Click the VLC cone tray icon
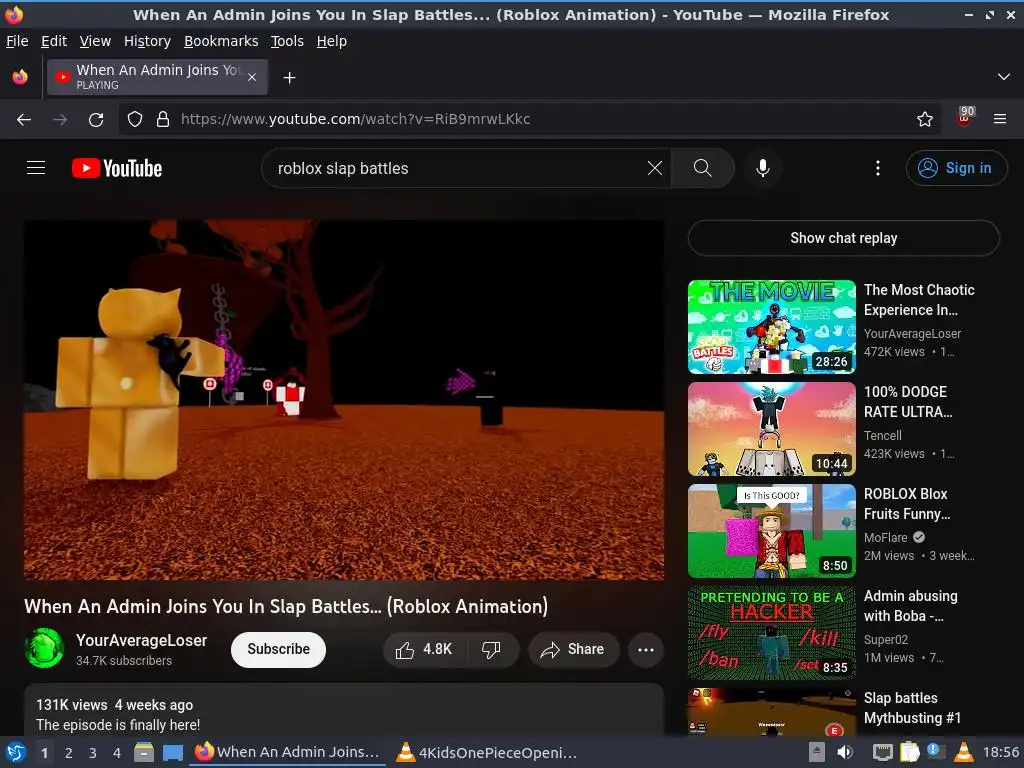The height and width of the screenshot is (768, 1024). pos(964,752)
